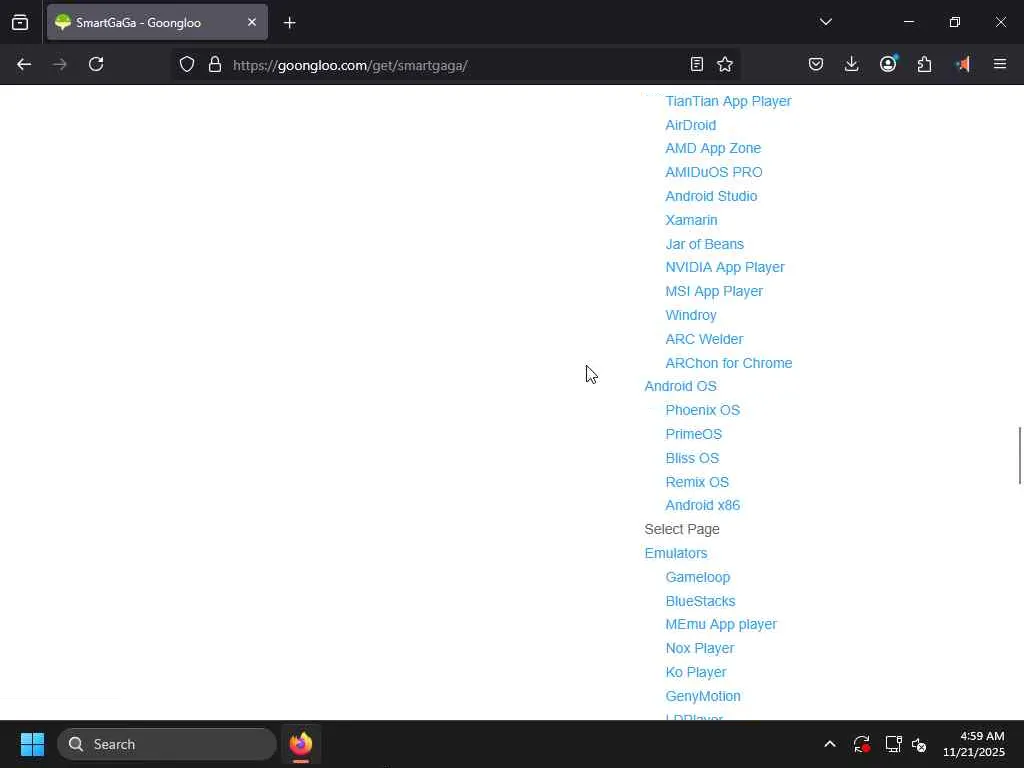This screenshot has width=1024, height=768.
Task: Open the extensions menu
Action: click(924, 64)
